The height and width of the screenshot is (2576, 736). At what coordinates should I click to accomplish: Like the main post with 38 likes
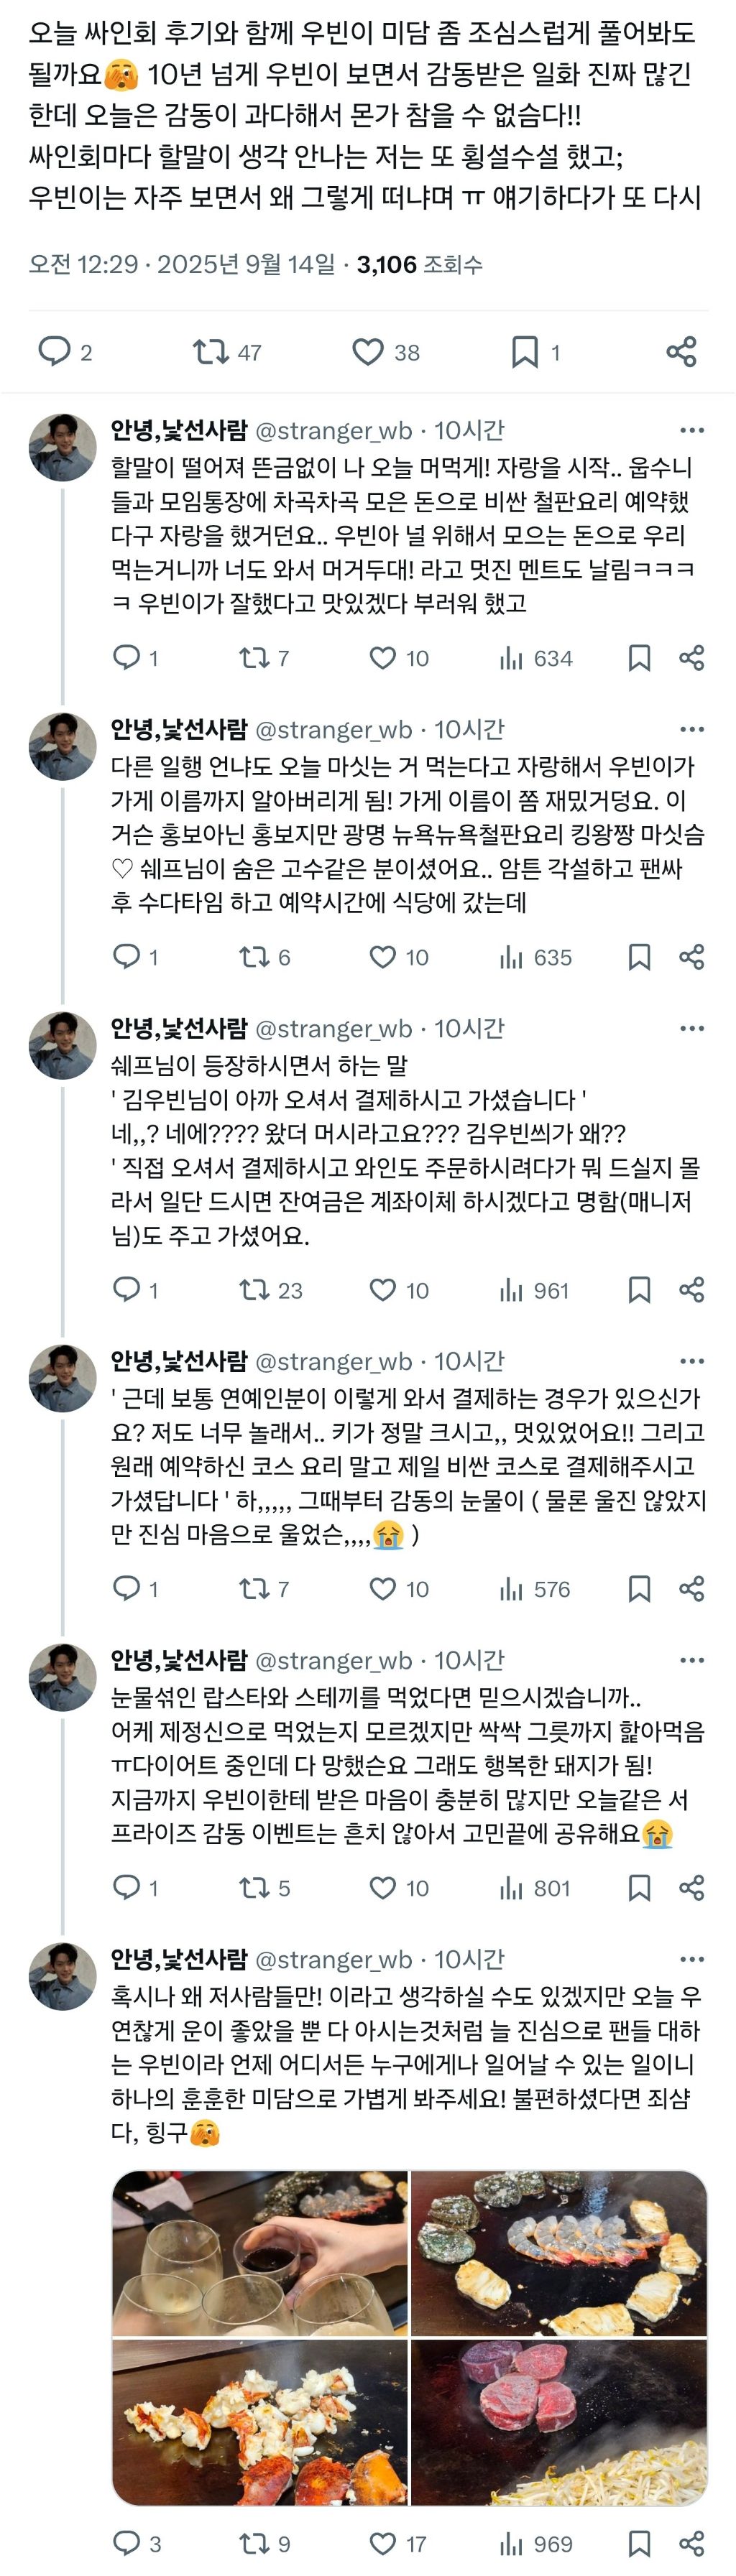point(368,351)
